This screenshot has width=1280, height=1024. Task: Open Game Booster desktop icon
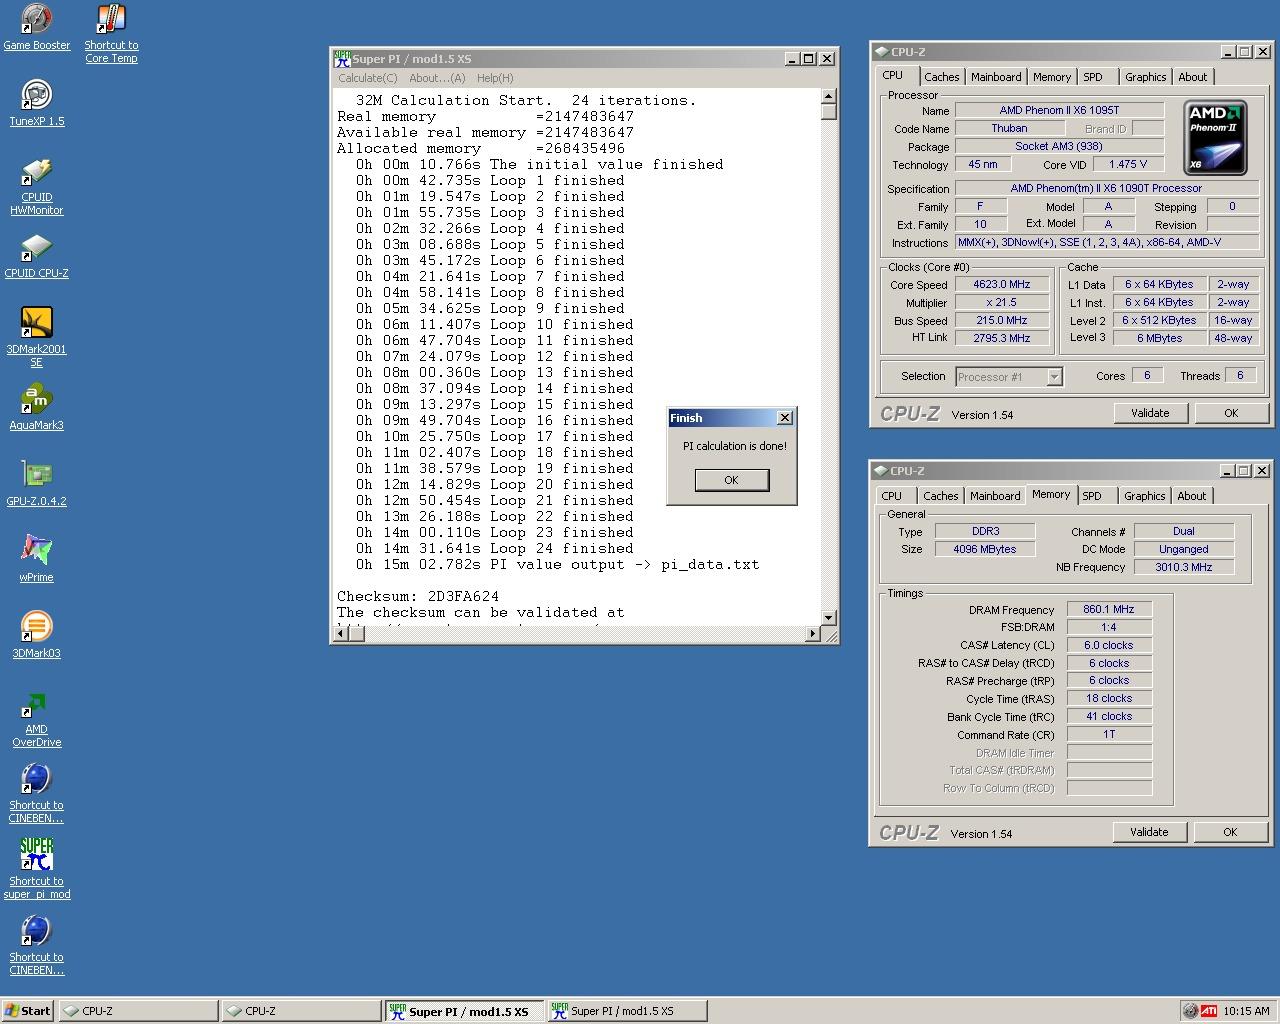point(37,27)
